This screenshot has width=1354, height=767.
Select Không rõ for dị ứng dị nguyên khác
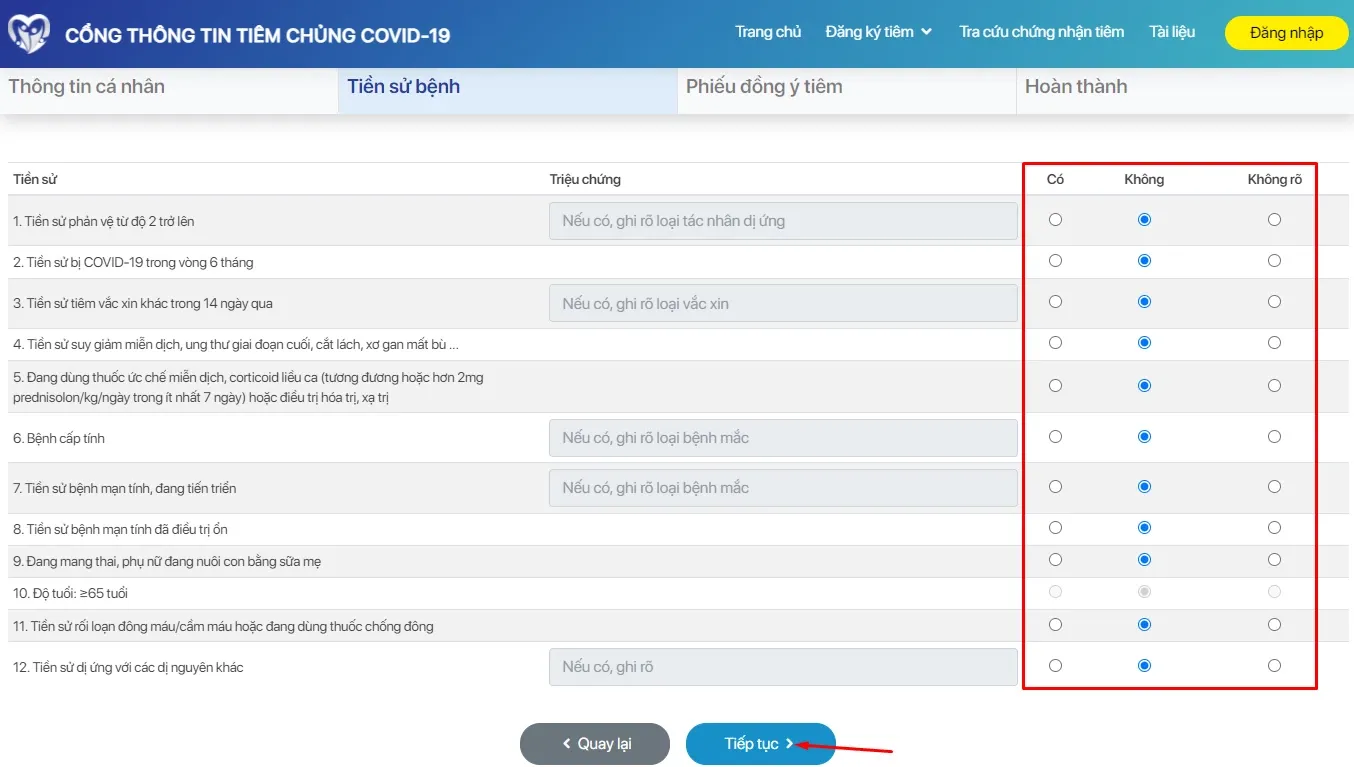point(1274,666)
